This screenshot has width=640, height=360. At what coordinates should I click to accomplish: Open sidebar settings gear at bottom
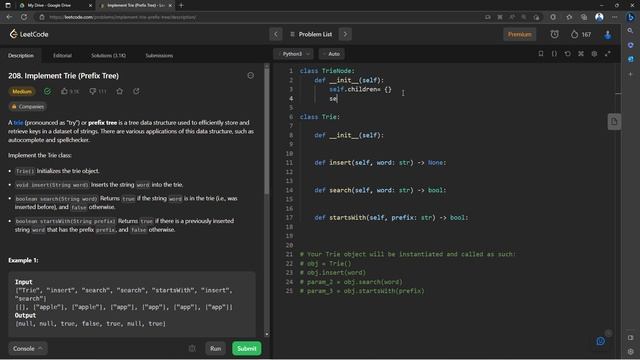click(x=631, y=351)
